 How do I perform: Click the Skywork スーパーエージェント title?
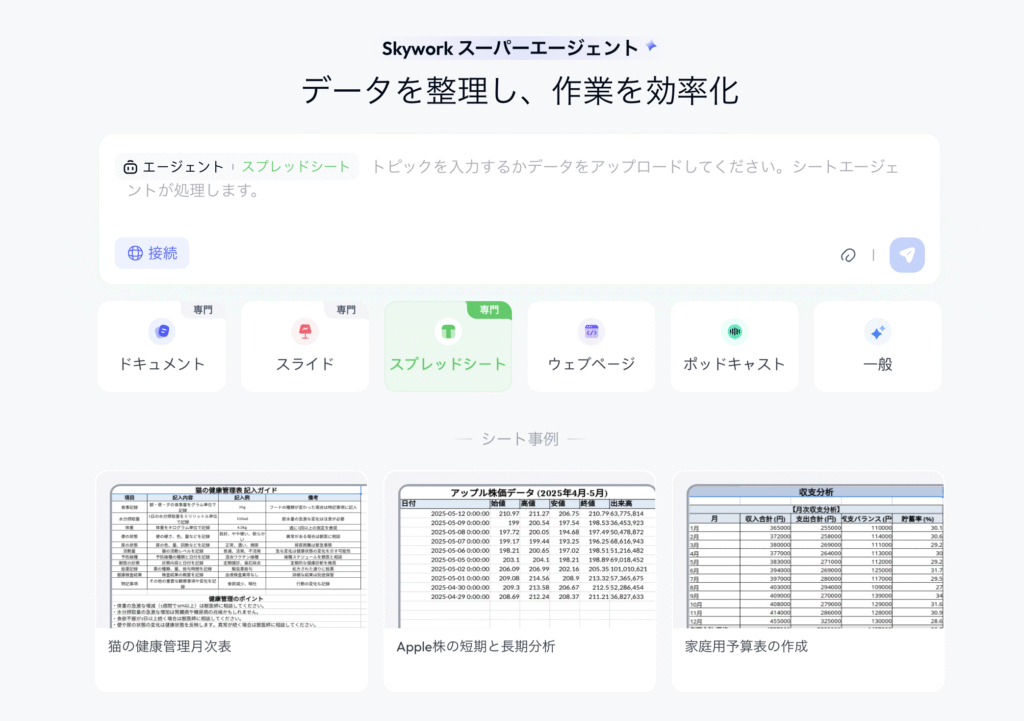[x=510, y=48]
